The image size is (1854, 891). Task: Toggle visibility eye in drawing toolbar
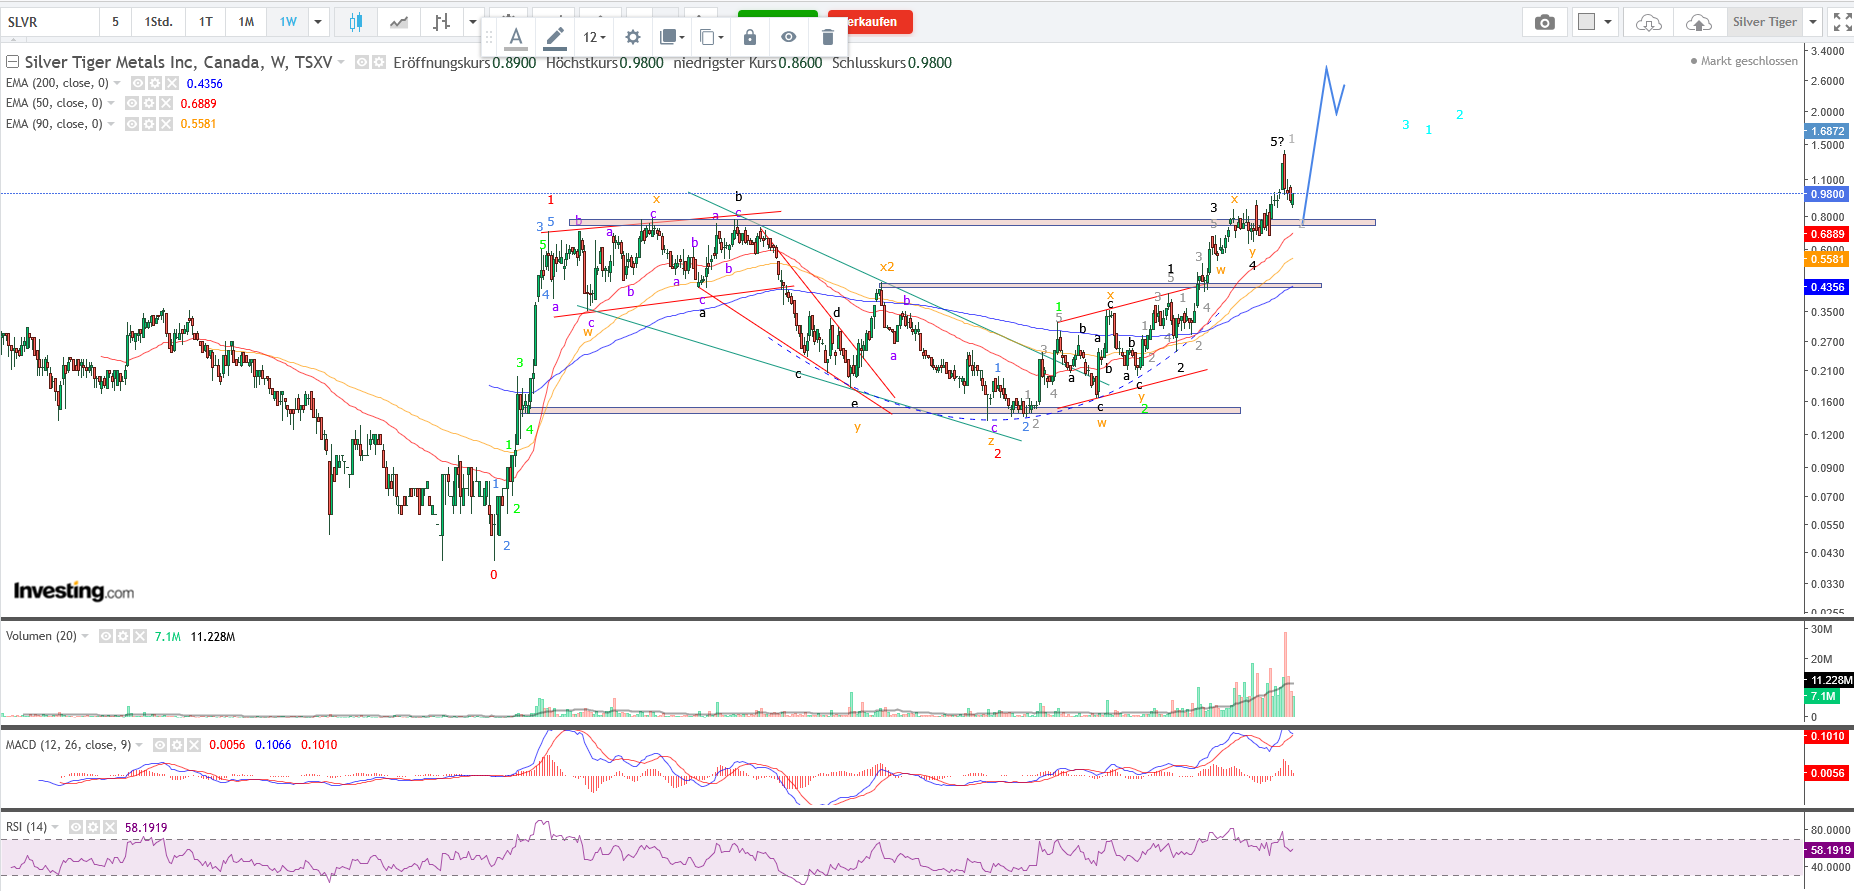(x=789, y=37)
